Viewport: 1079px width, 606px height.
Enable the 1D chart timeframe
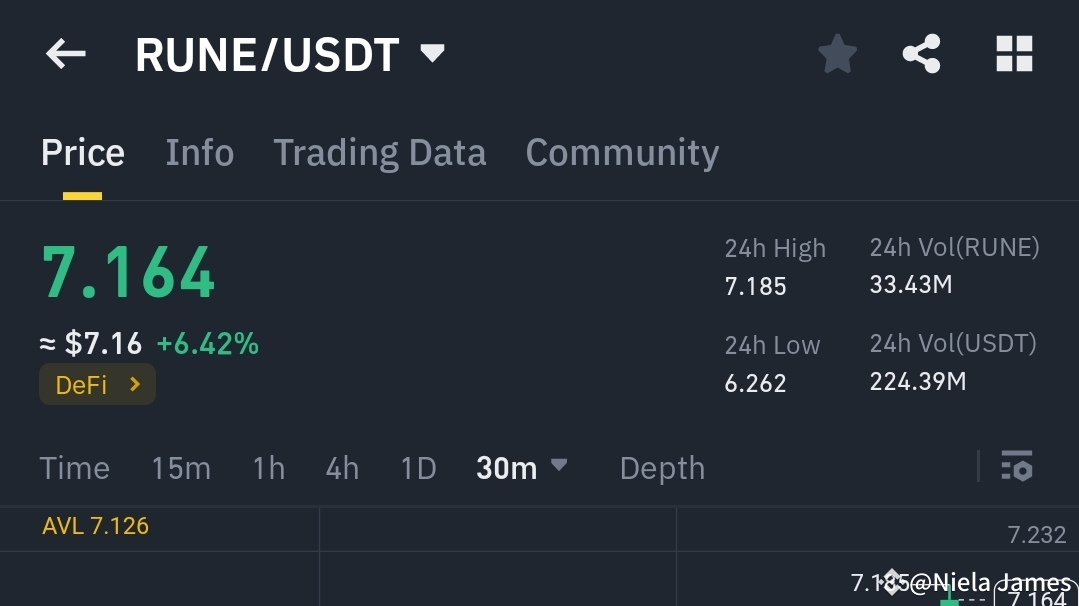pyautogui.click(x=418, y=467)
